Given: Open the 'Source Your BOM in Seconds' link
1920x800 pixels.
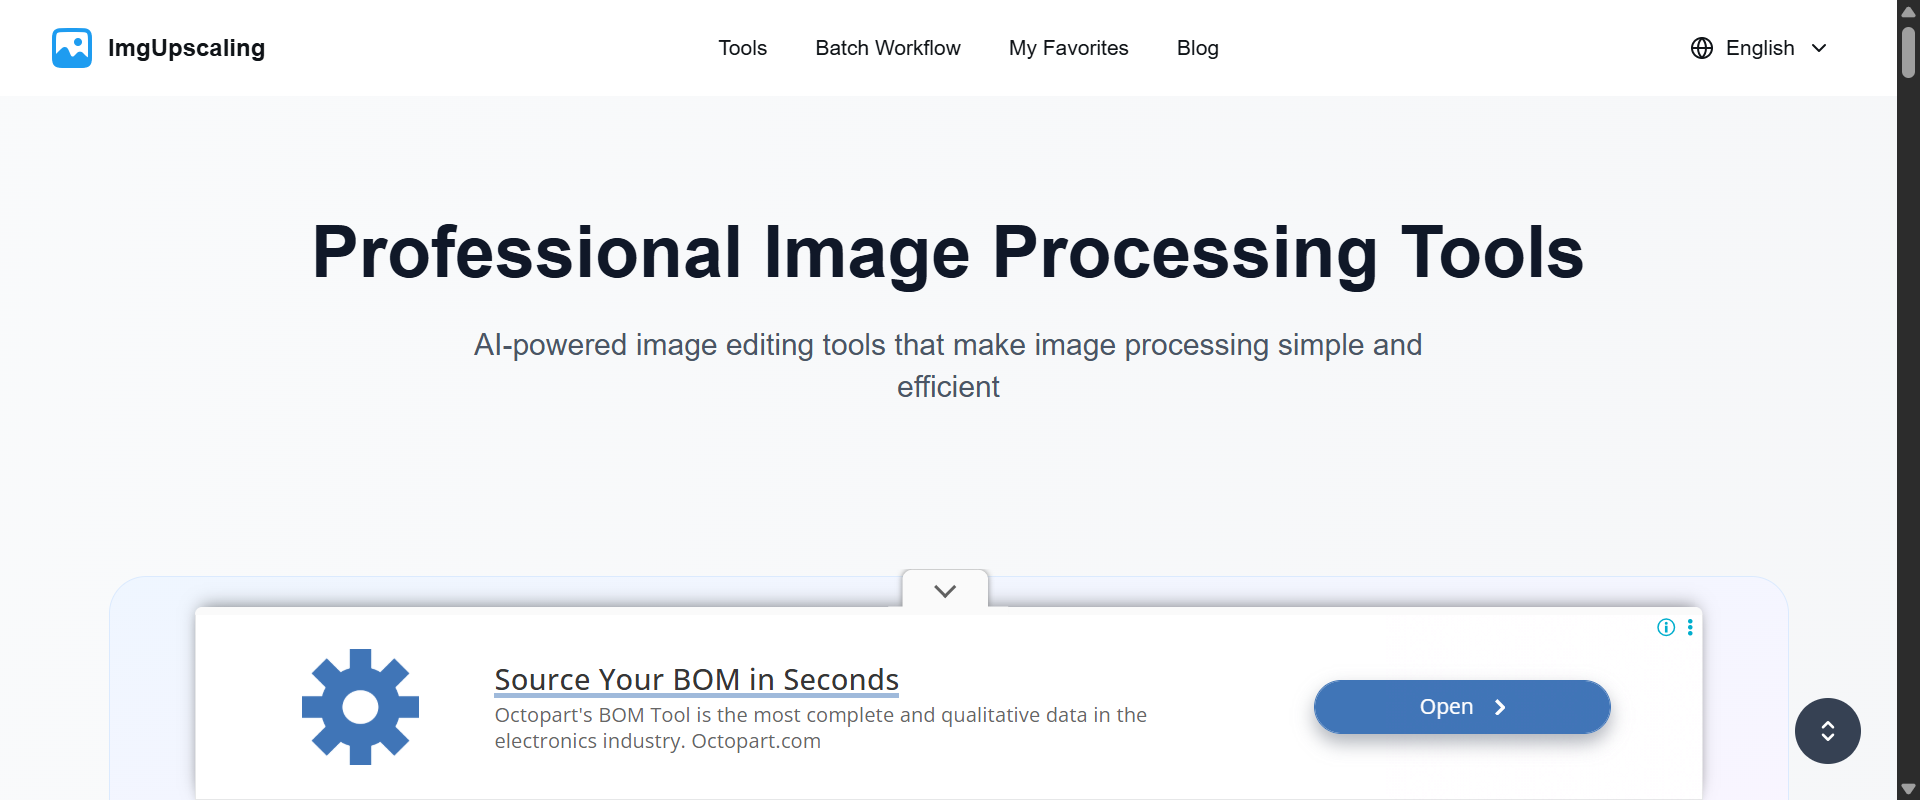Looking at the screenshot, I should pos(696,679).
